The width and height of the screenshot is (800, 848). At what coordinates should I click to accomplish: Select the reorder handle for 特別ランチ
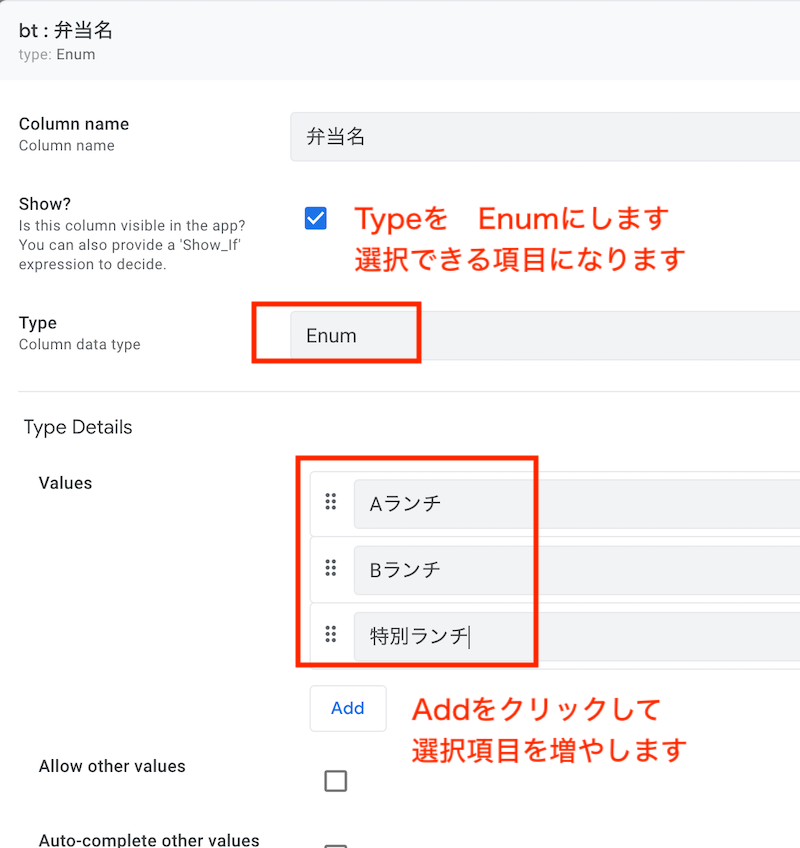(x=330, y=634)
